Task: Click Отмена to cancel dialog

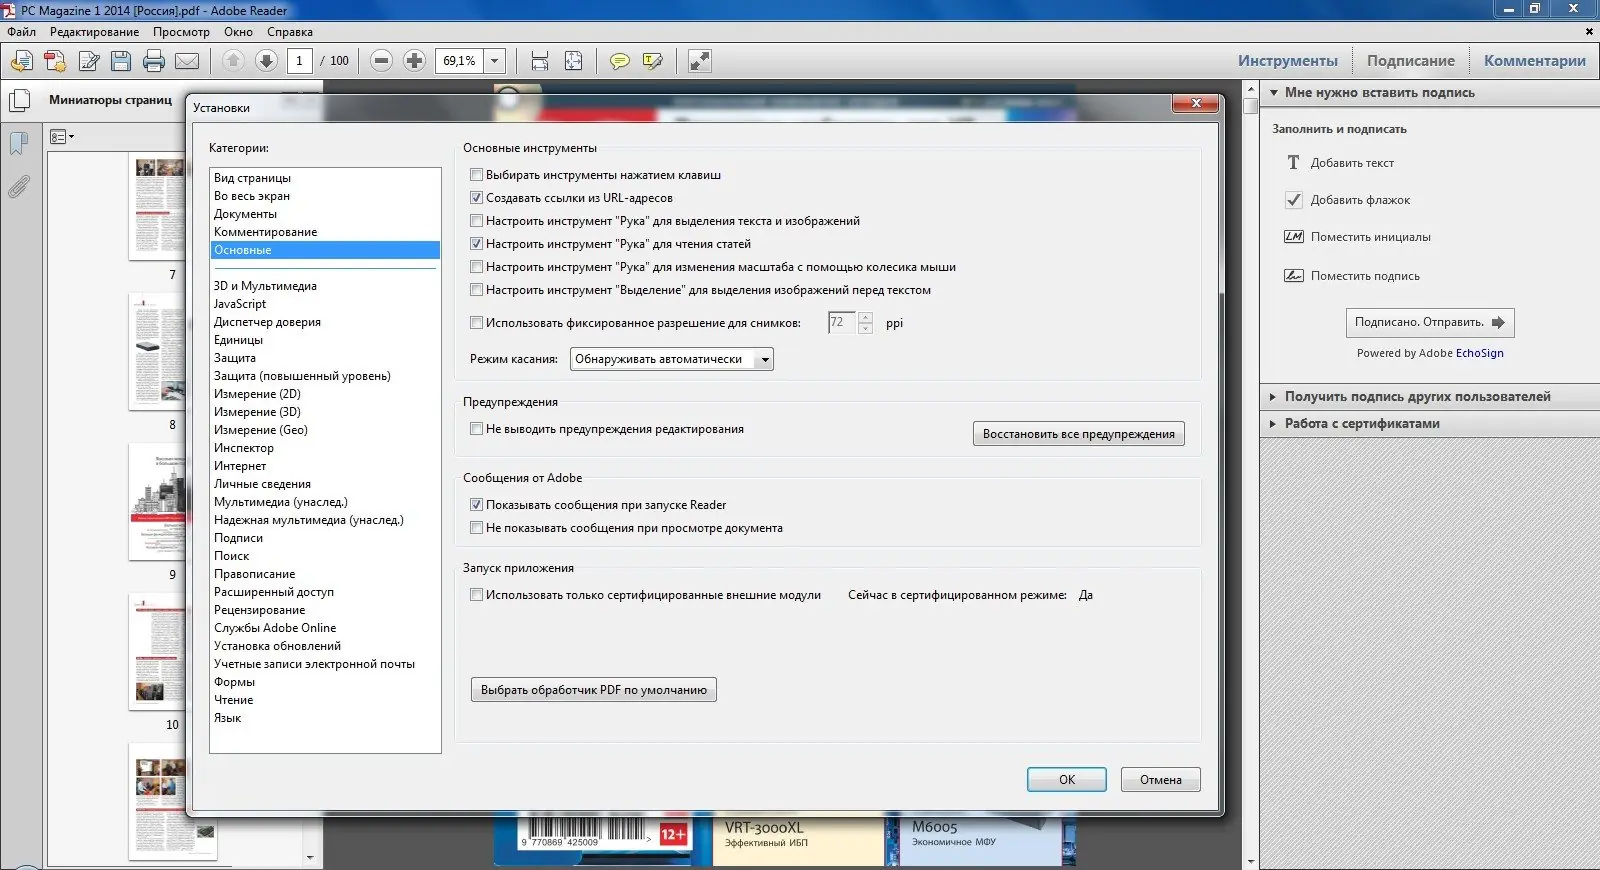Action: click(x=1161, y=780)
